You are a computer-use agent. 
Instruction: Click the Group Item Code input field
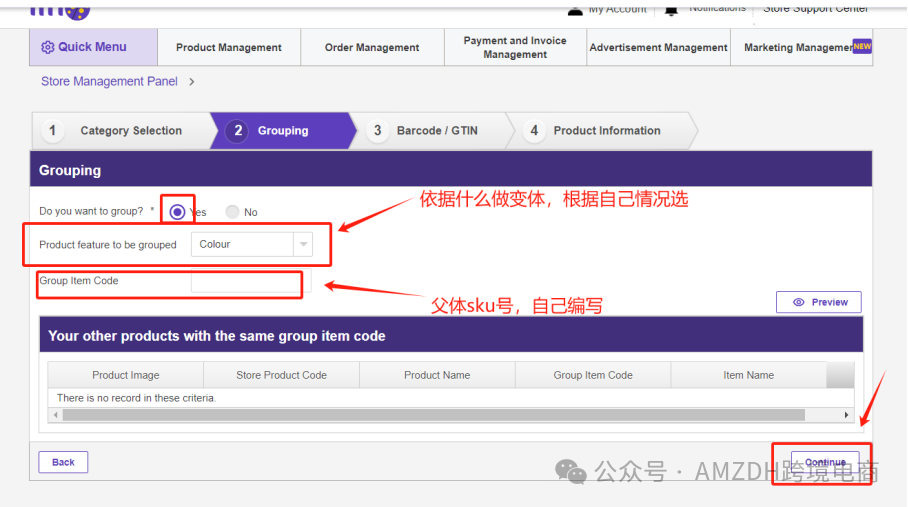tap(251, 281)
